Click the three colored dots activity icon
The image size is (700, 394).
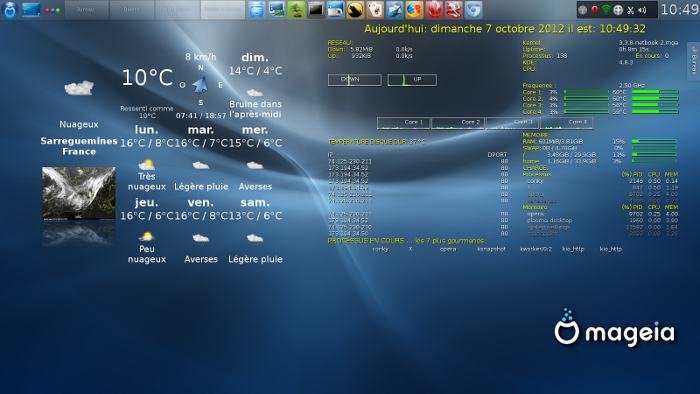pos(53,10)
